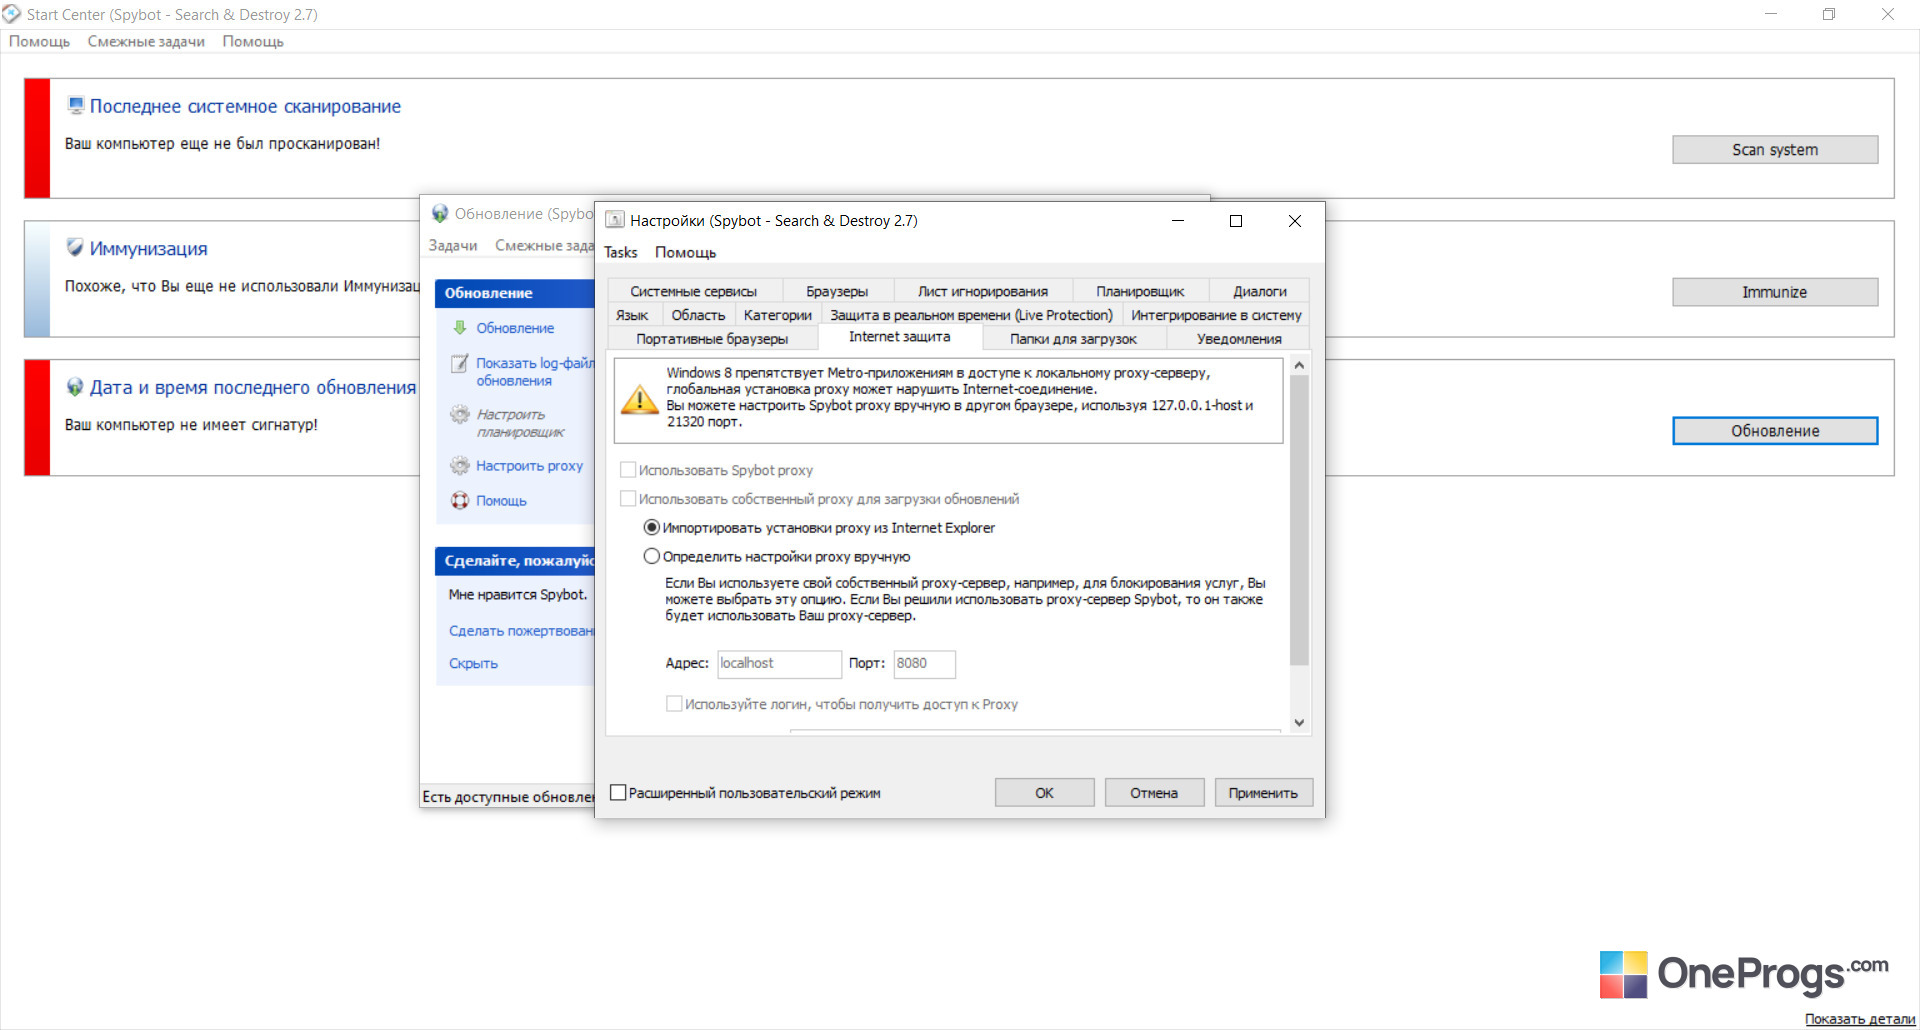The image size is (1920, 1030).
Task: Click the Отмена button
Action: tap(1154, 792)
